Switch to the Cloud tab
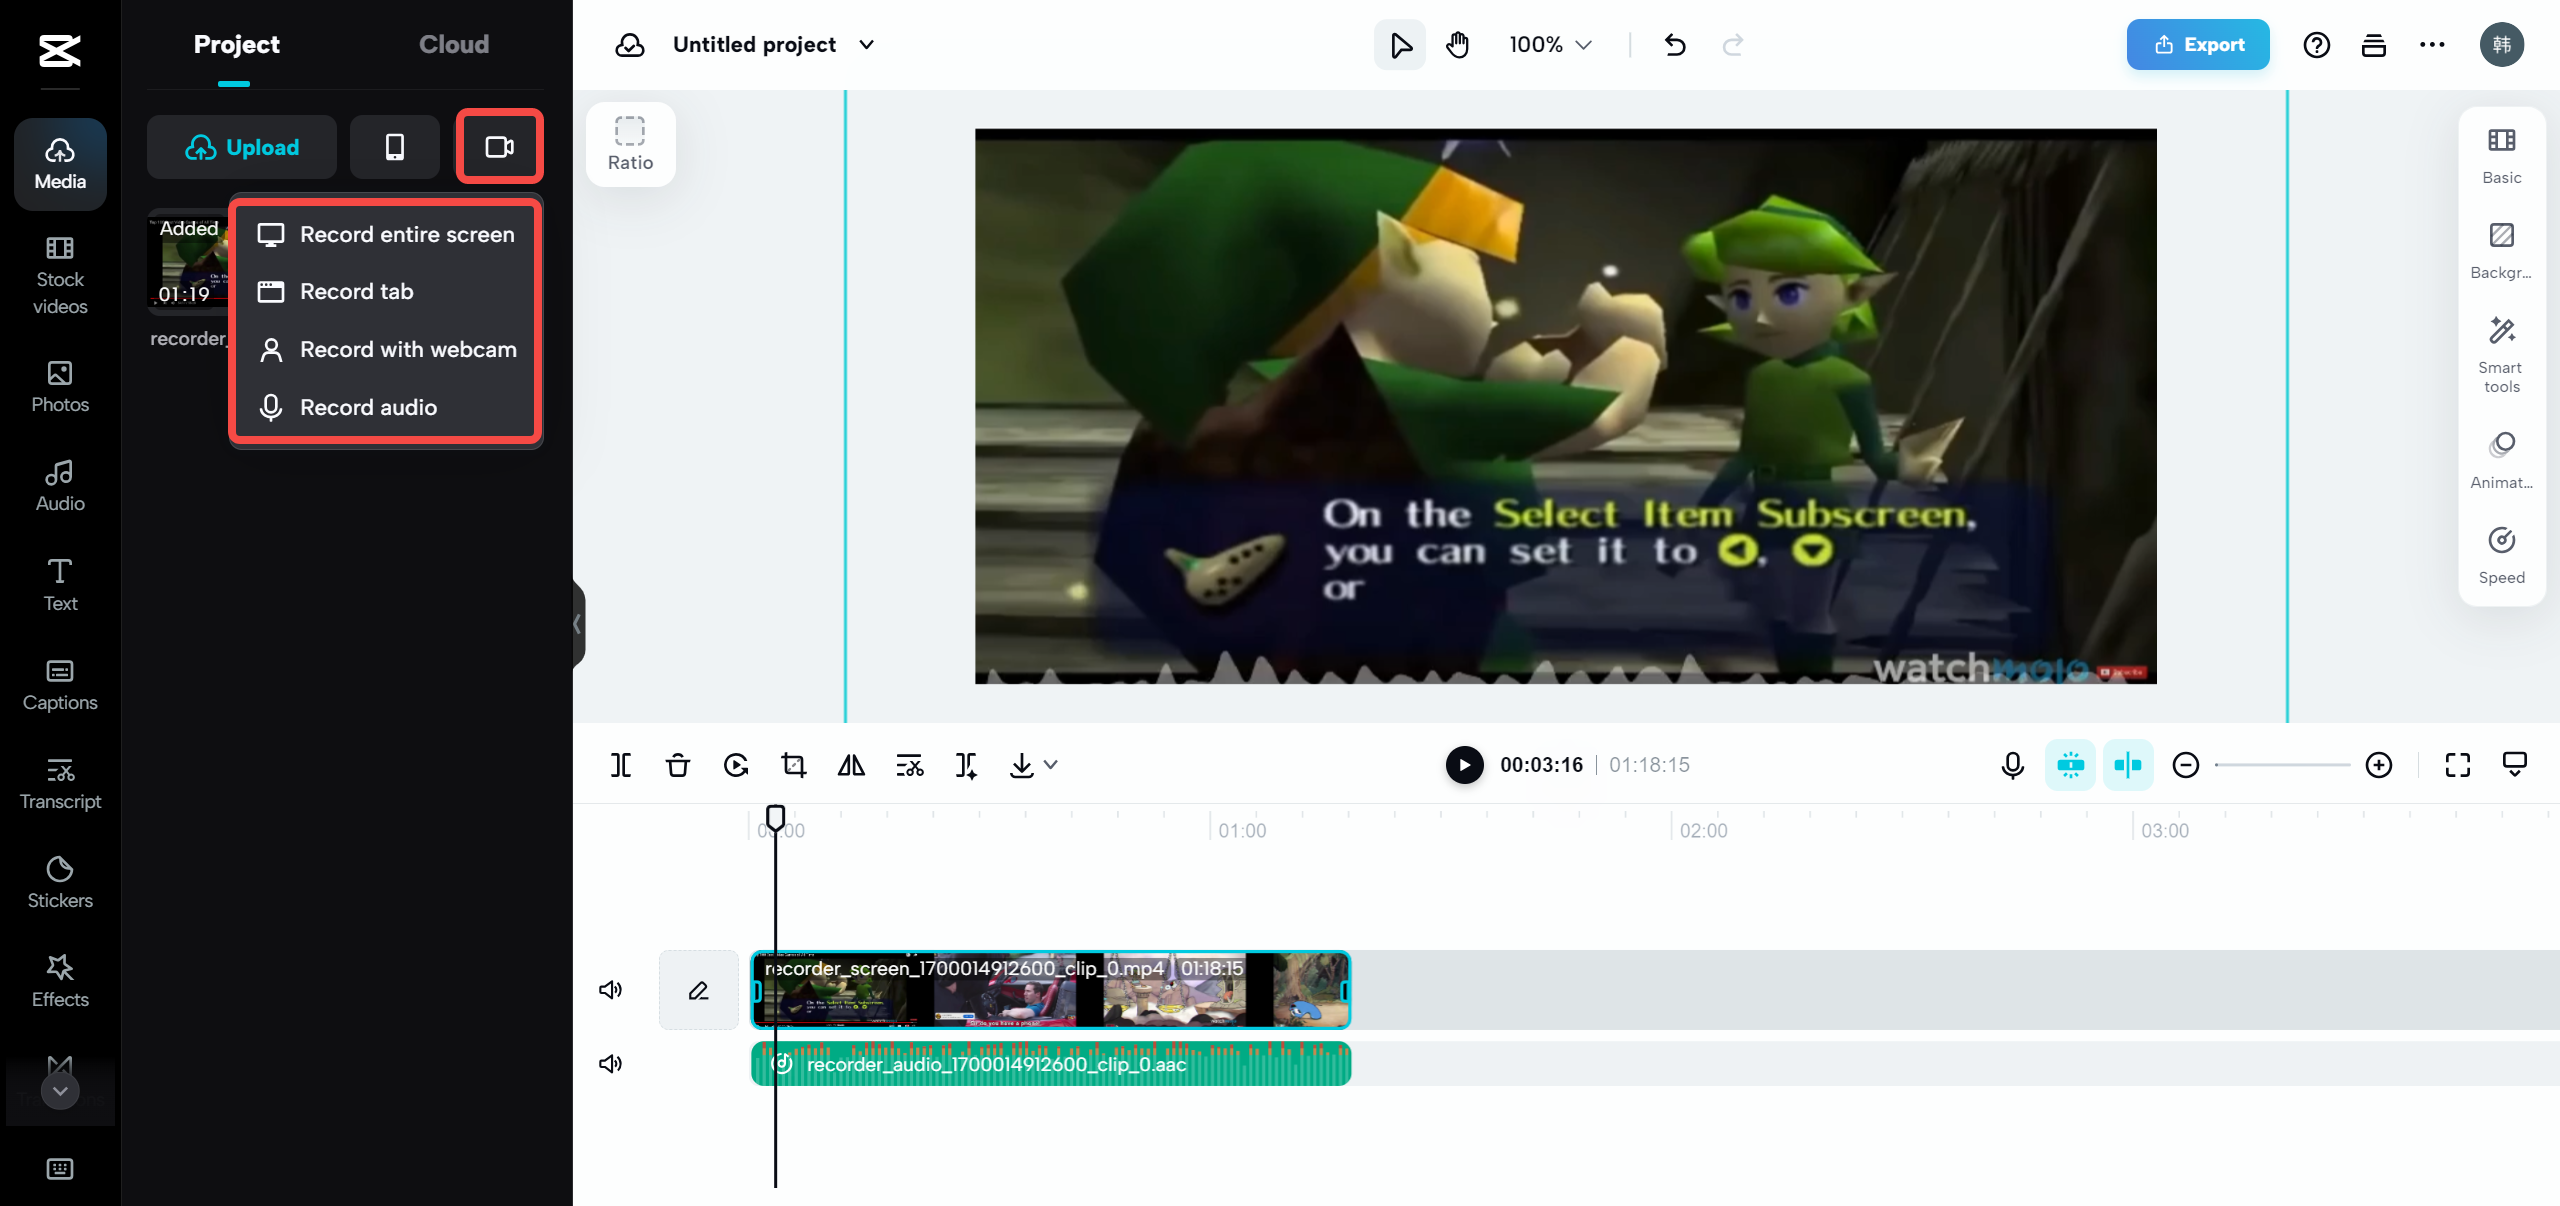Screen dimensions: 2560x1206 454,44
